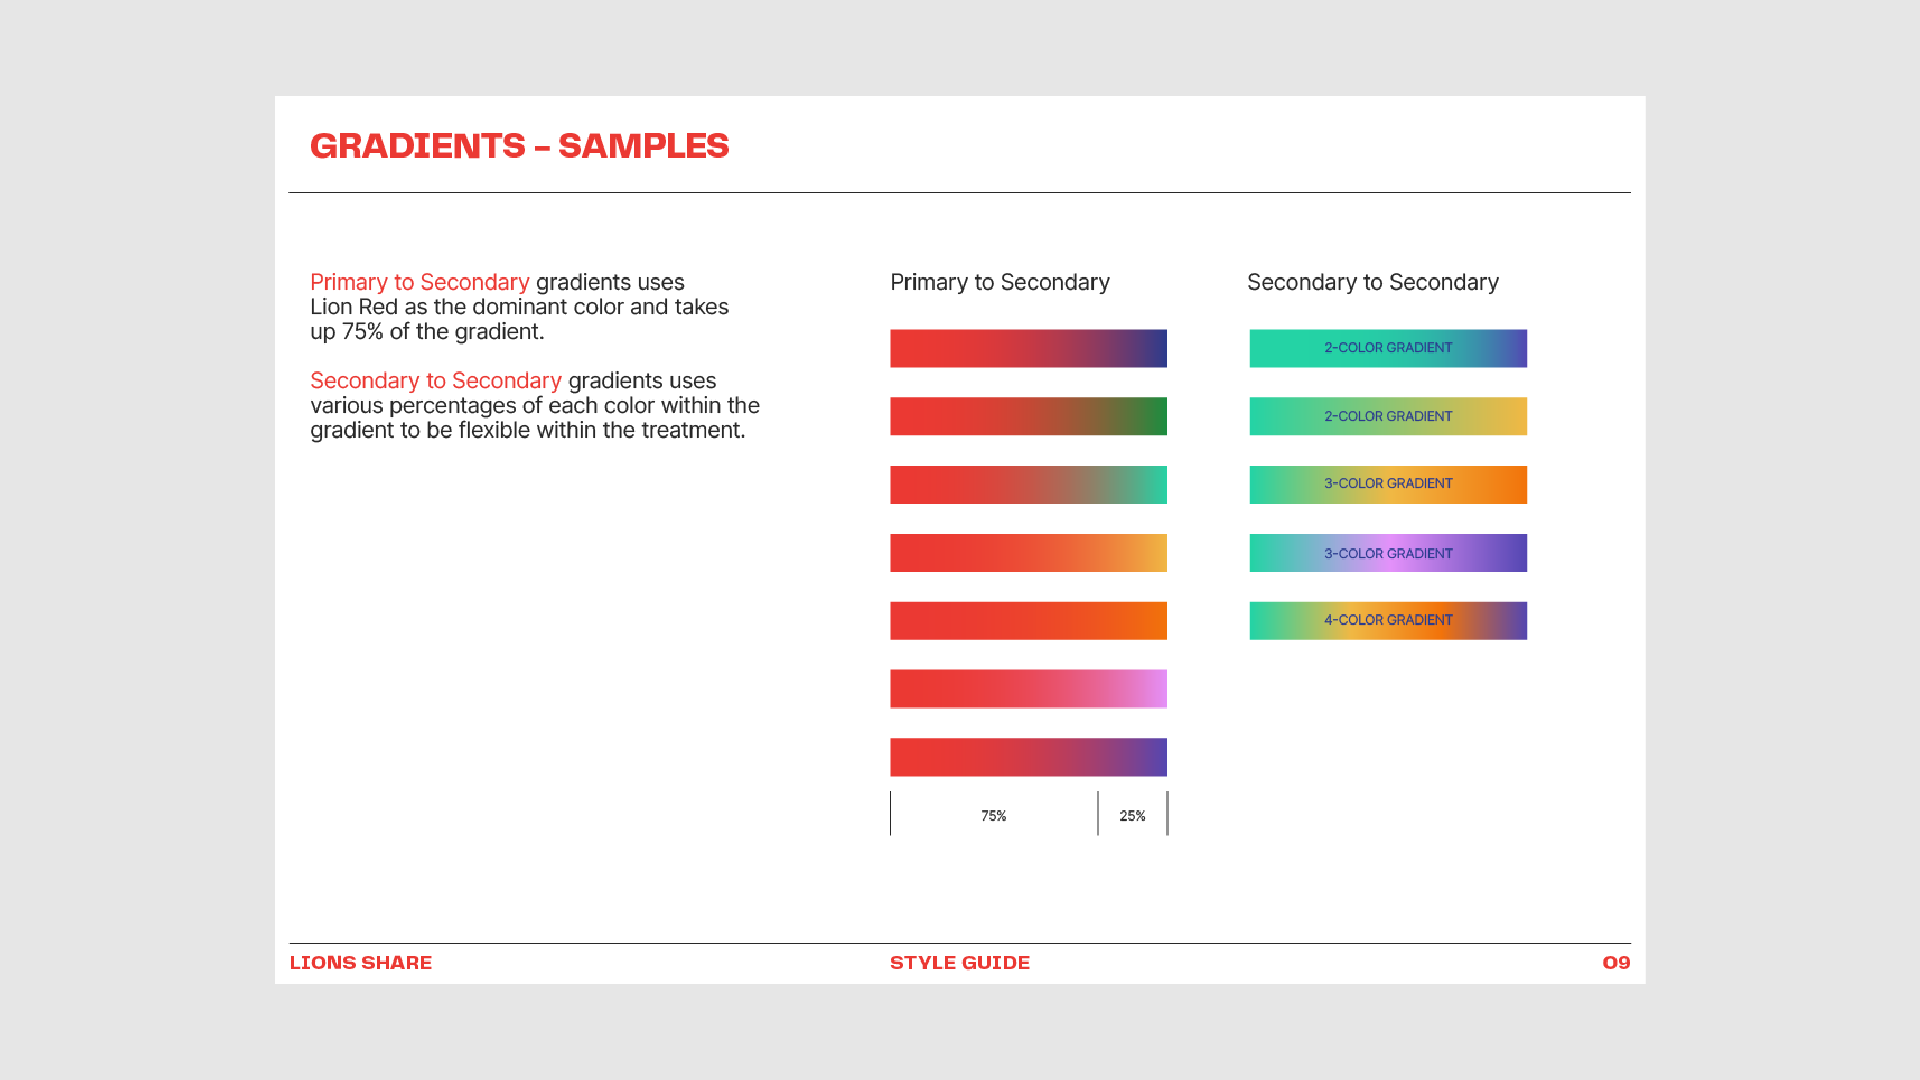Screen dimensions: 1920x1080
Task: Click 'up 75% of the gradient.' line
Action: [427, 332]
